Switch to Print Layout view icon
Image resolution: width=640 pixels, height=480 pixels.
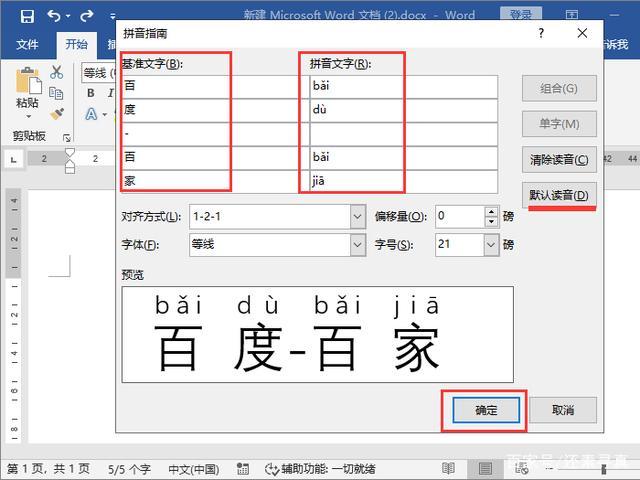(485, 469)
